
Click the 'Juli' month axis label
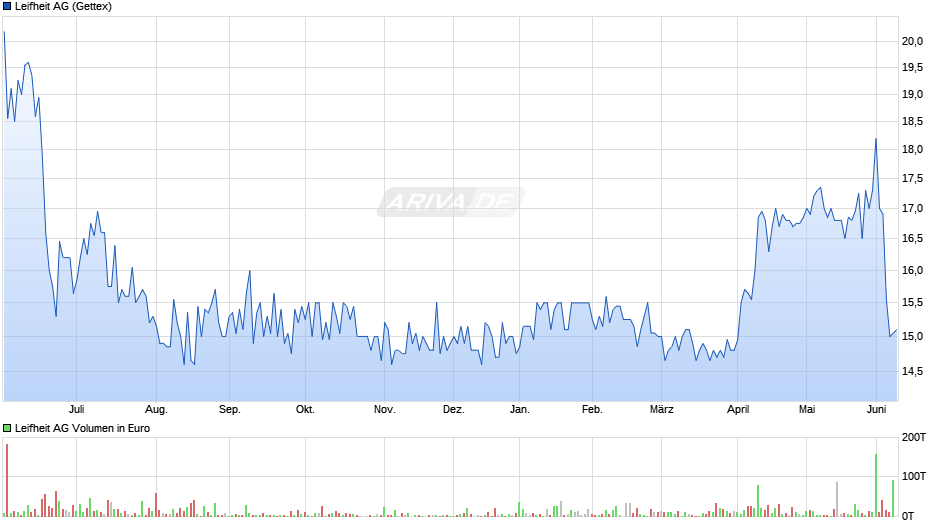[76, 409]
